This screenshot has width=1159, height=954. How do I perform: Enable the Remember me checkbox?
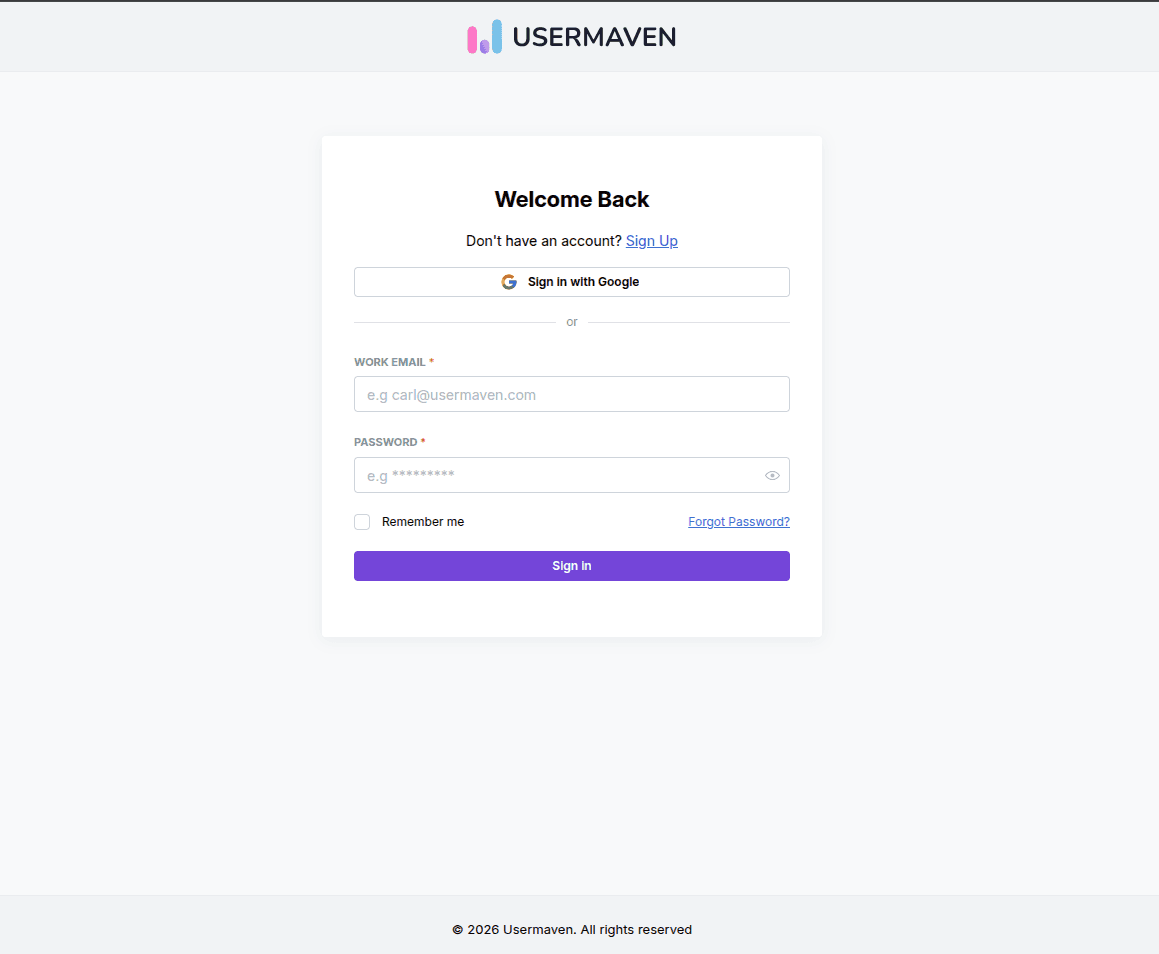click(362, 522)
